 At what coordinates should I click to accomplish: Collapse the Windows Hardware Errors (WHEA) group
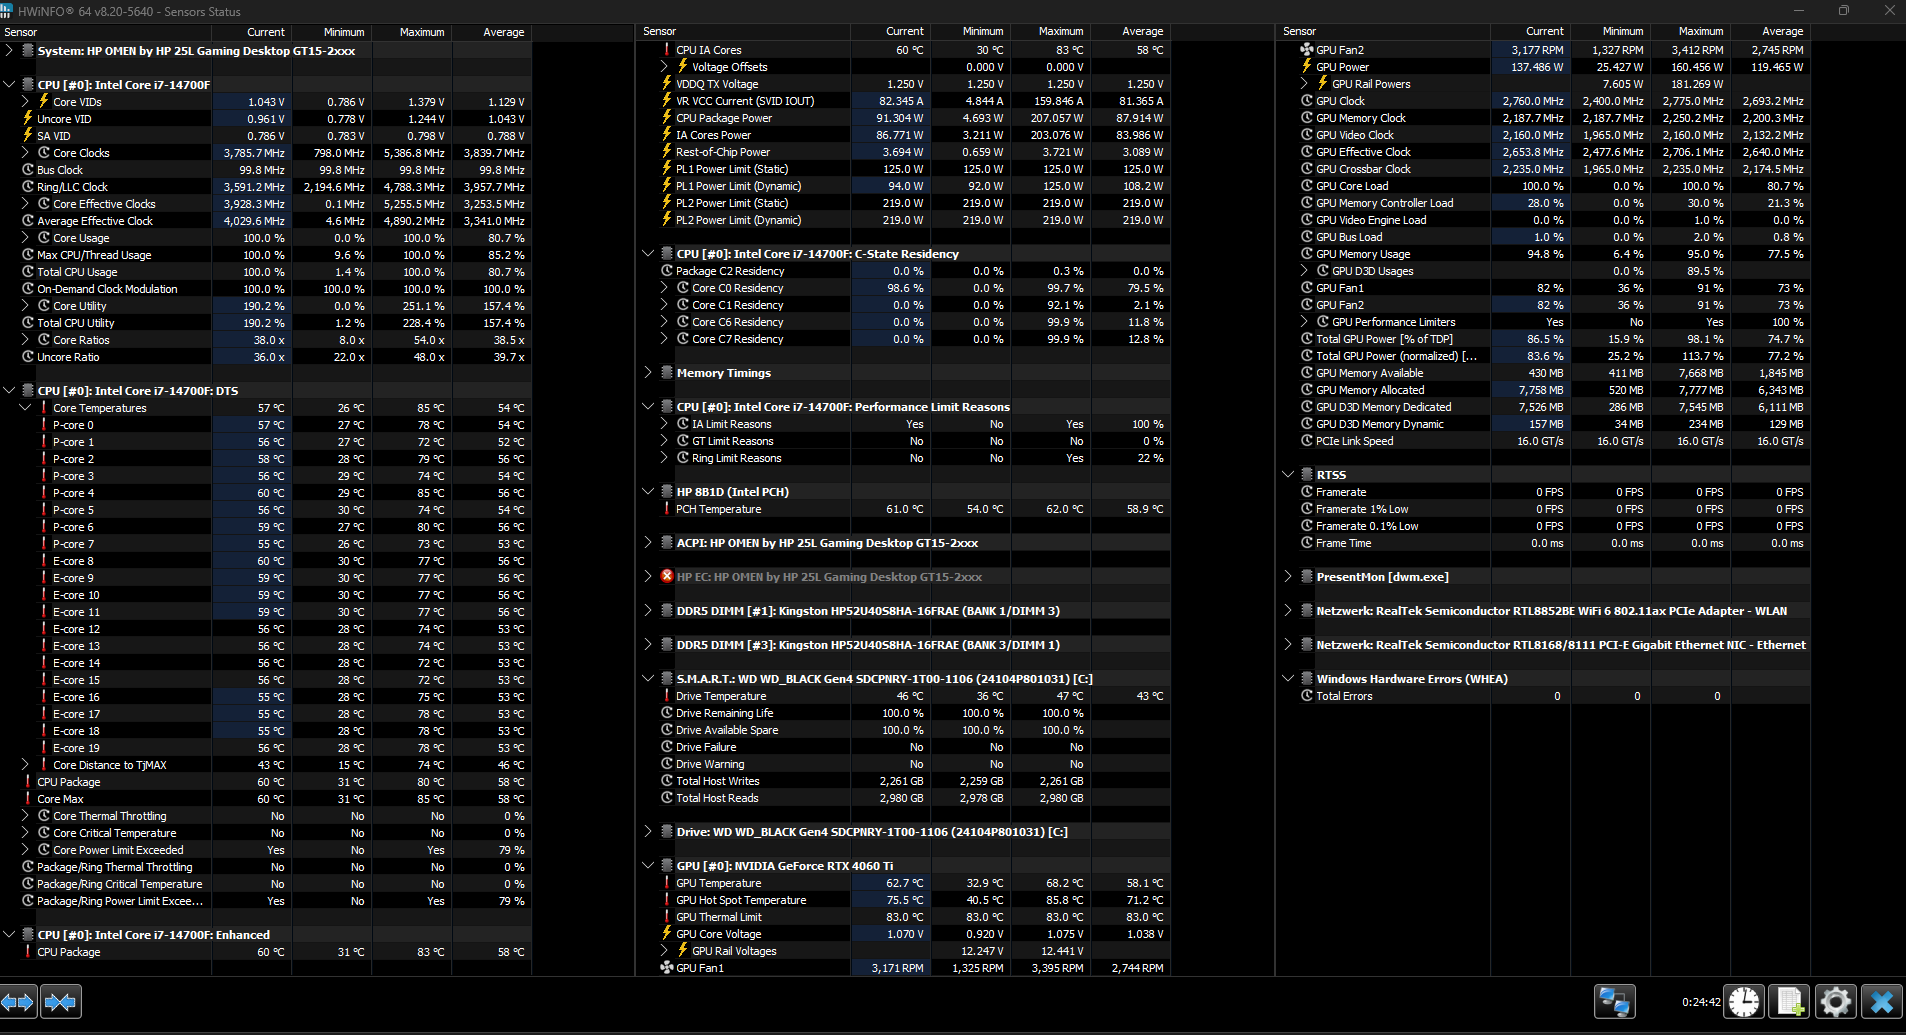click(1288, 679)
